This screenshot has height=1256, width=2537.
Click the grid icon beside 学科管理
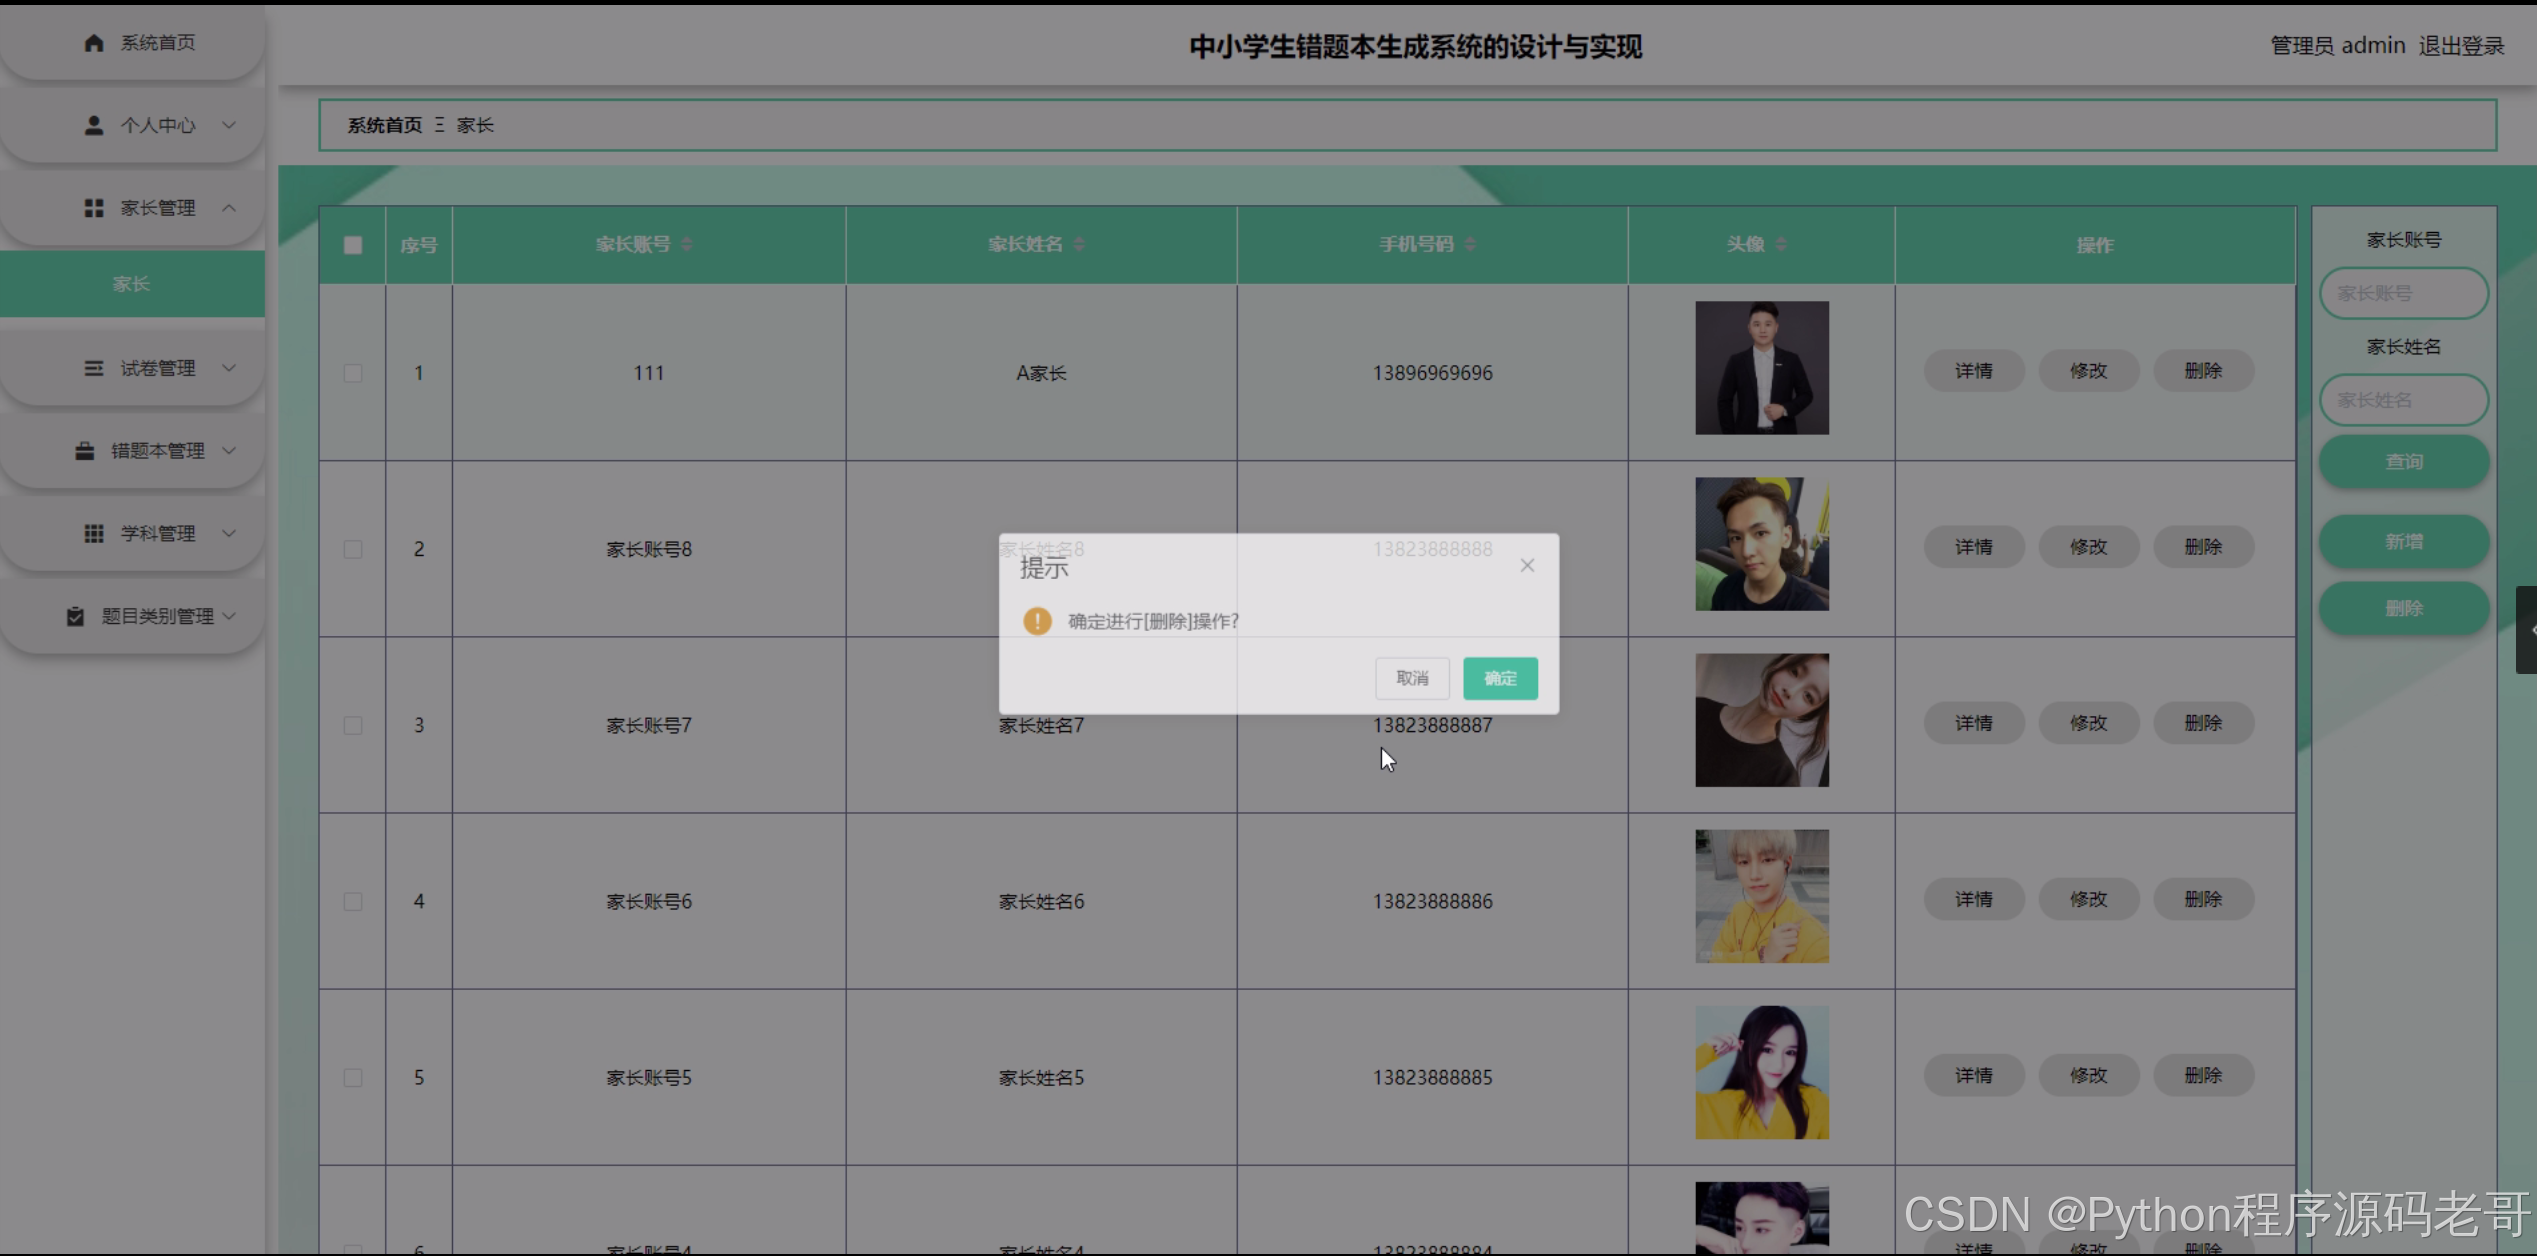[94, 533]
